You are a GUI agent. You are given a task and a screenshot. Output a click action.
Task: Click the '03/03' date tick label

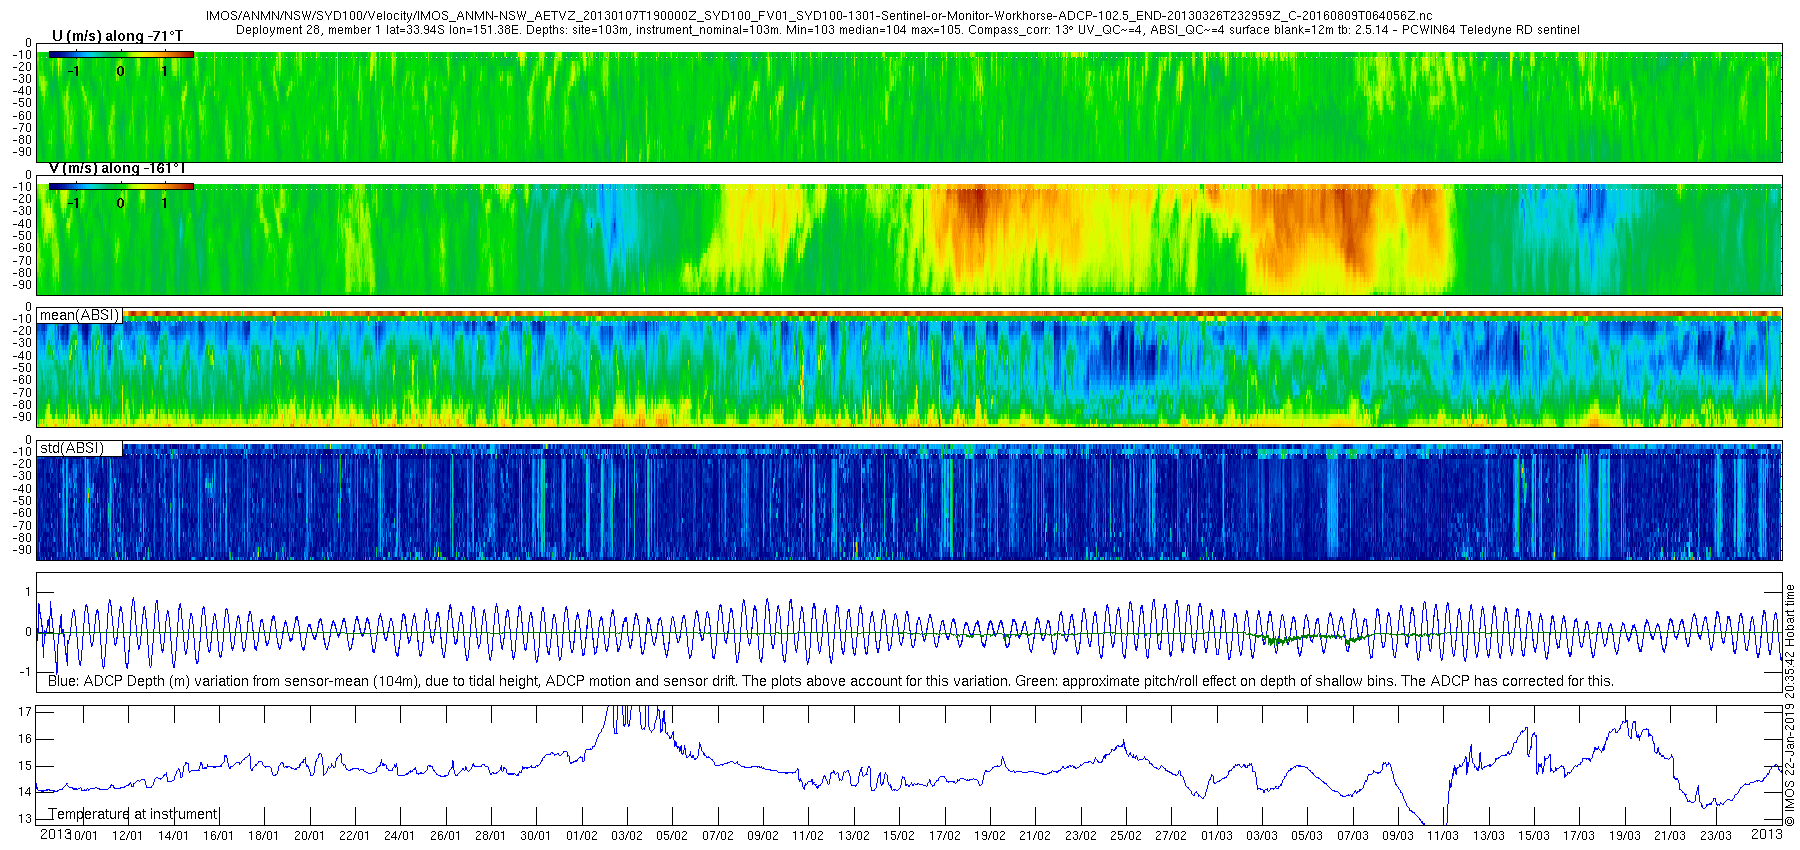point(1261,836)
